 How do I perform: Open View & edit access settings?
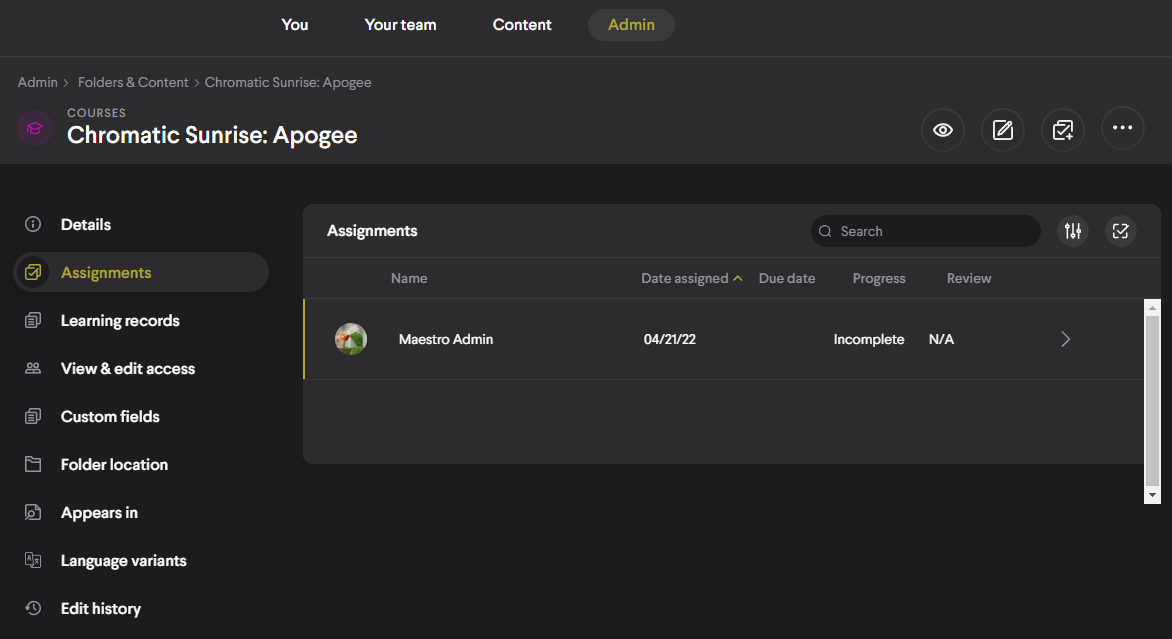coord(128,368)
